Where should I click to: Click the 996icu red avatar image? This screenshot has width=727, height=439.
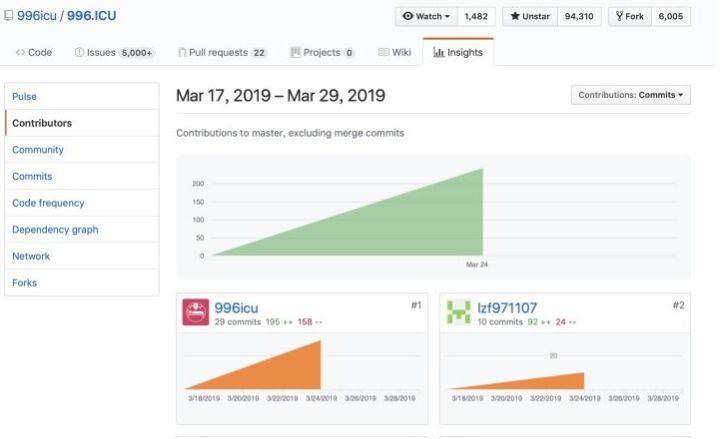196,312
